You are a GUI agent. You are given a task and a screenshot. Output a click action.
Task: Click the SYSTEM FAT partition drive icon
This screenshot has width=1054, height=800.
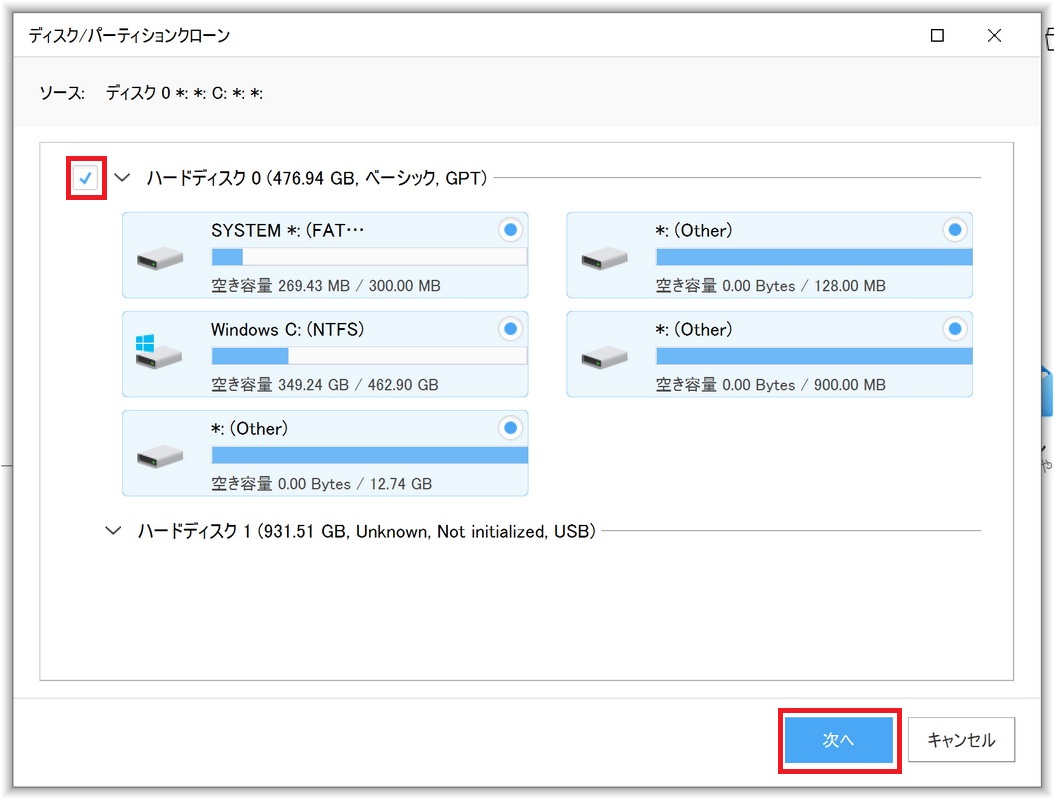160,258
